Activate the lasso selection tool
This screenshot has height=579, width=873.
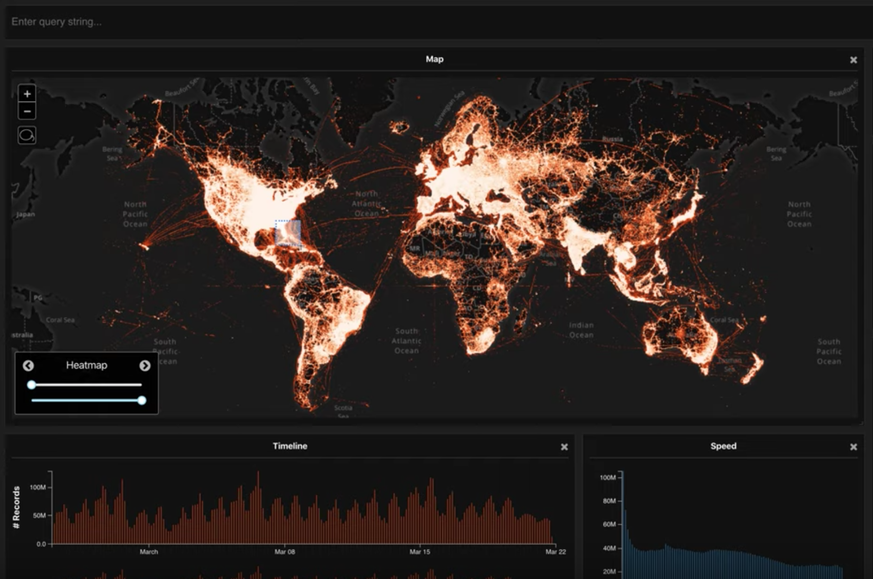27,134
